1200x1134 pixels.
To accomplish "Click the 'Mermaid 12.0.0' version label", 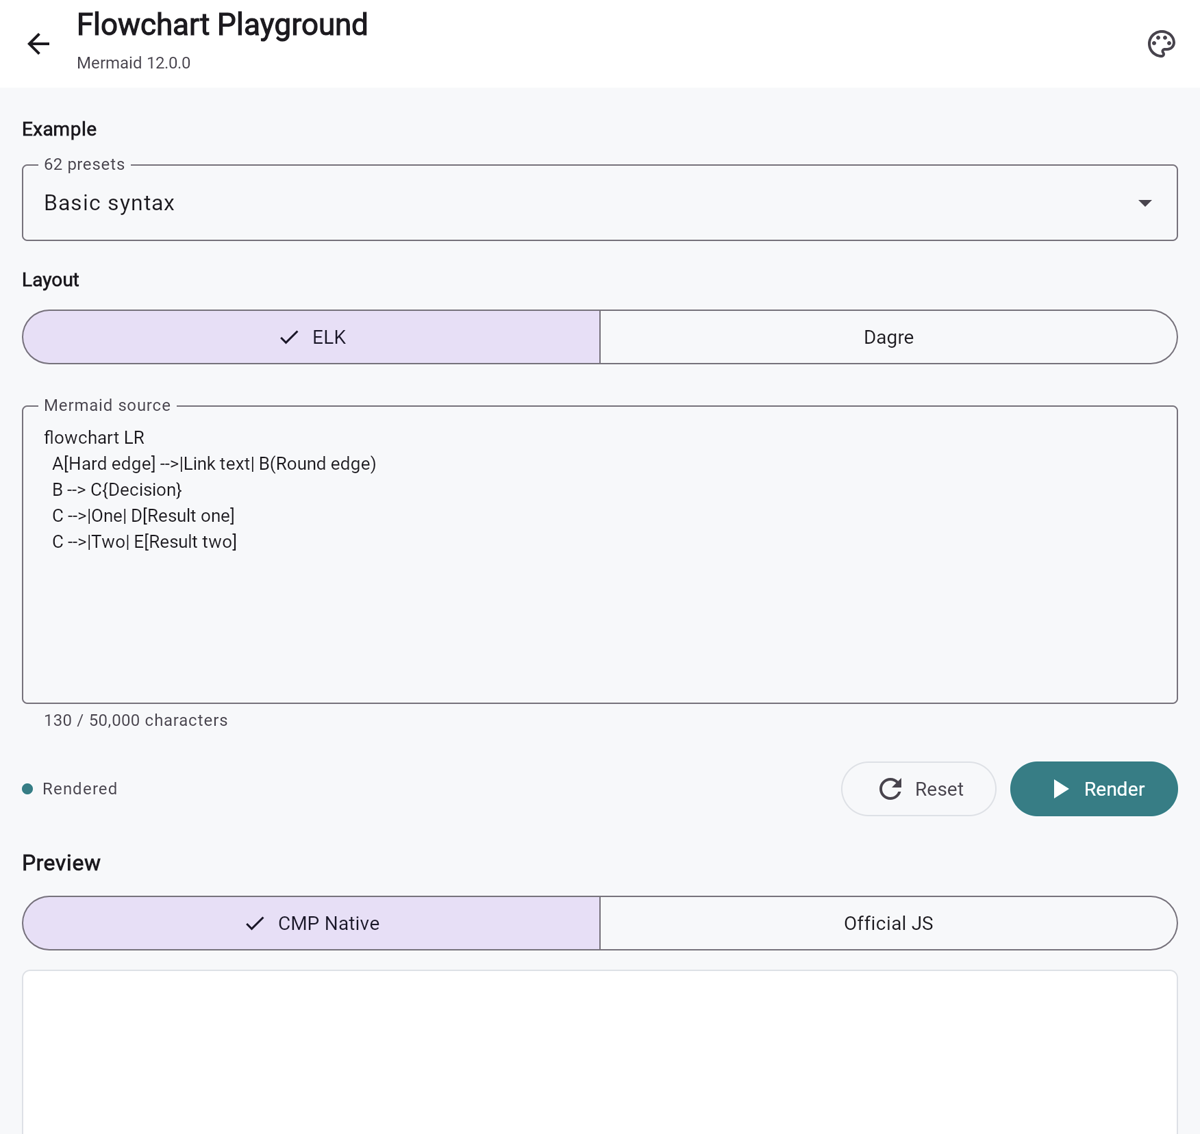I will point(133,63).
